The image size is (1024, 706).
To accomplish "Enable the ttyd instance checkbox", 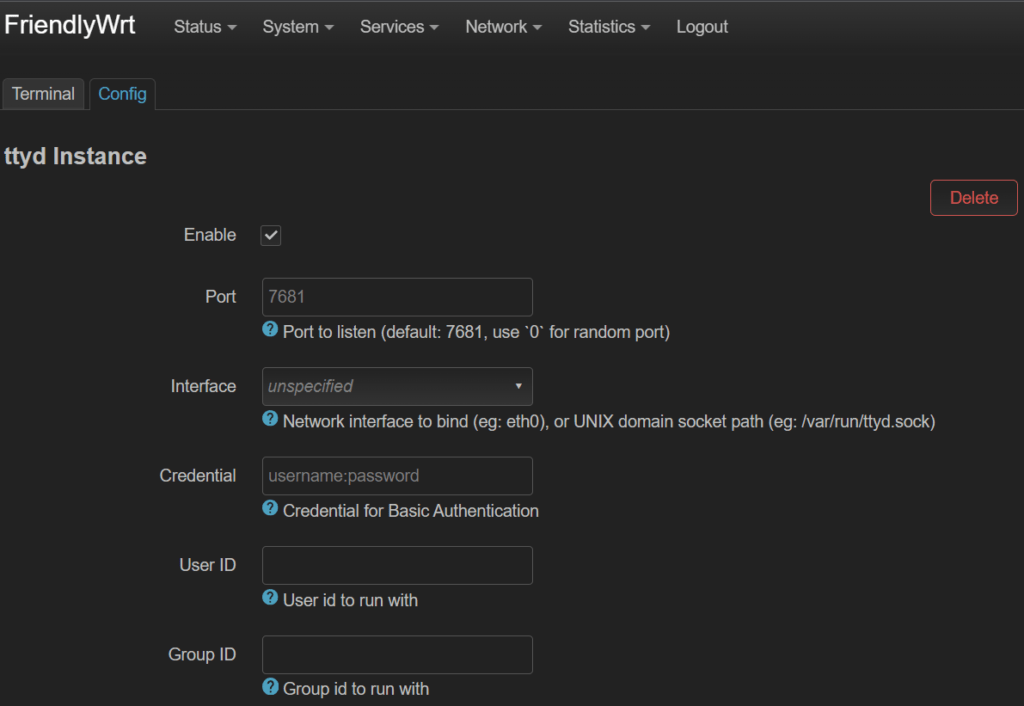I will tap(270, 235).
